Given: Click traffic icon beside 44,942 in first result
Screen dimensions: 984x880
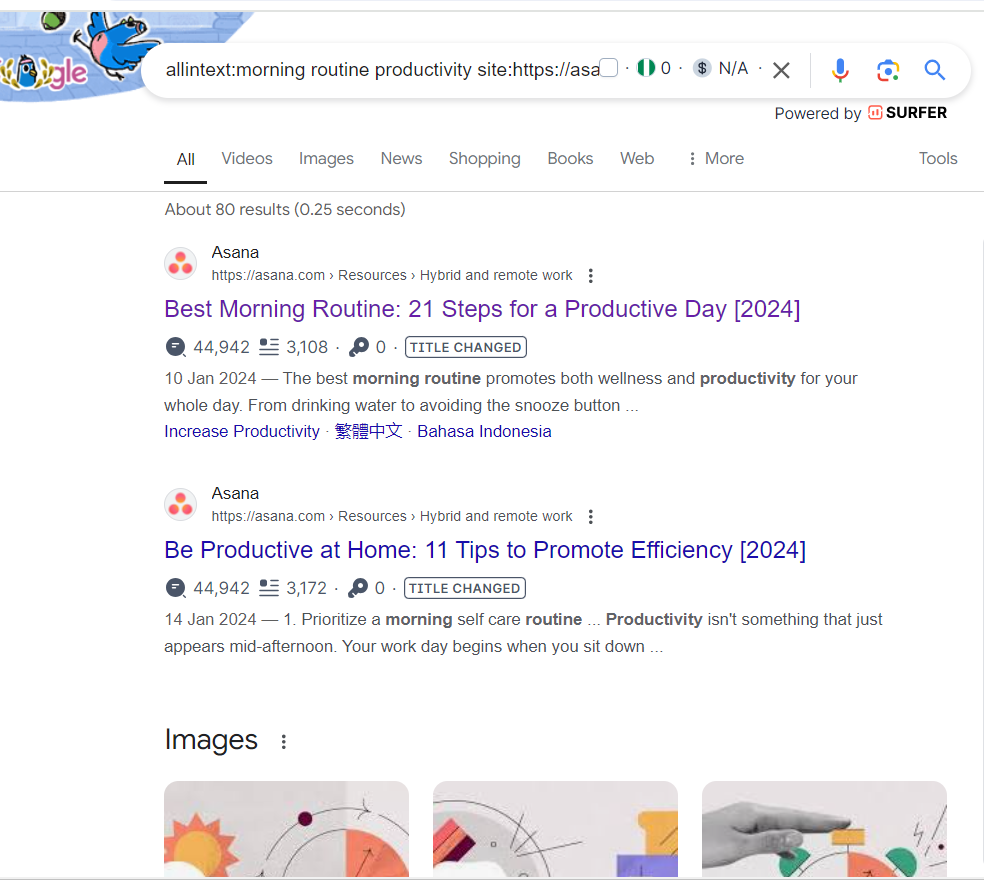Looking at the screenshot, I should click(x=176, y=347).
